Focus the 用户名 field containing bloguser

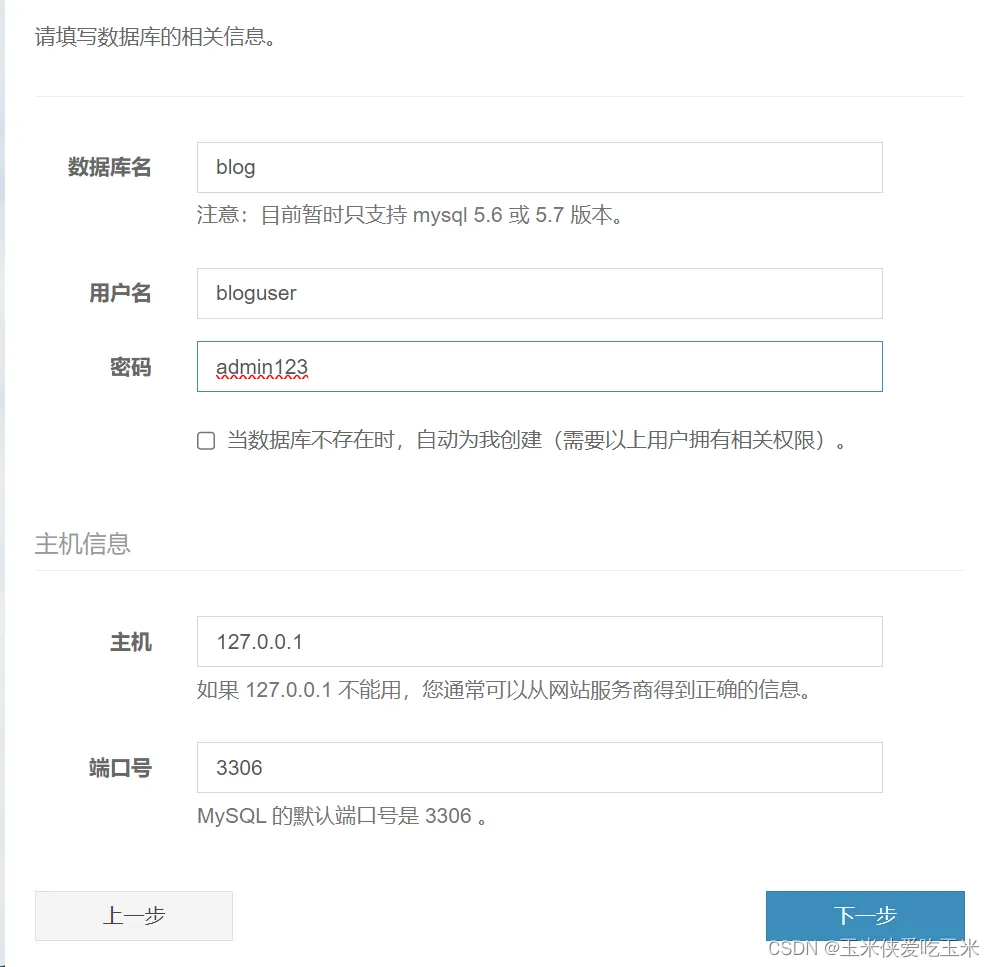(x=539, y=293)
